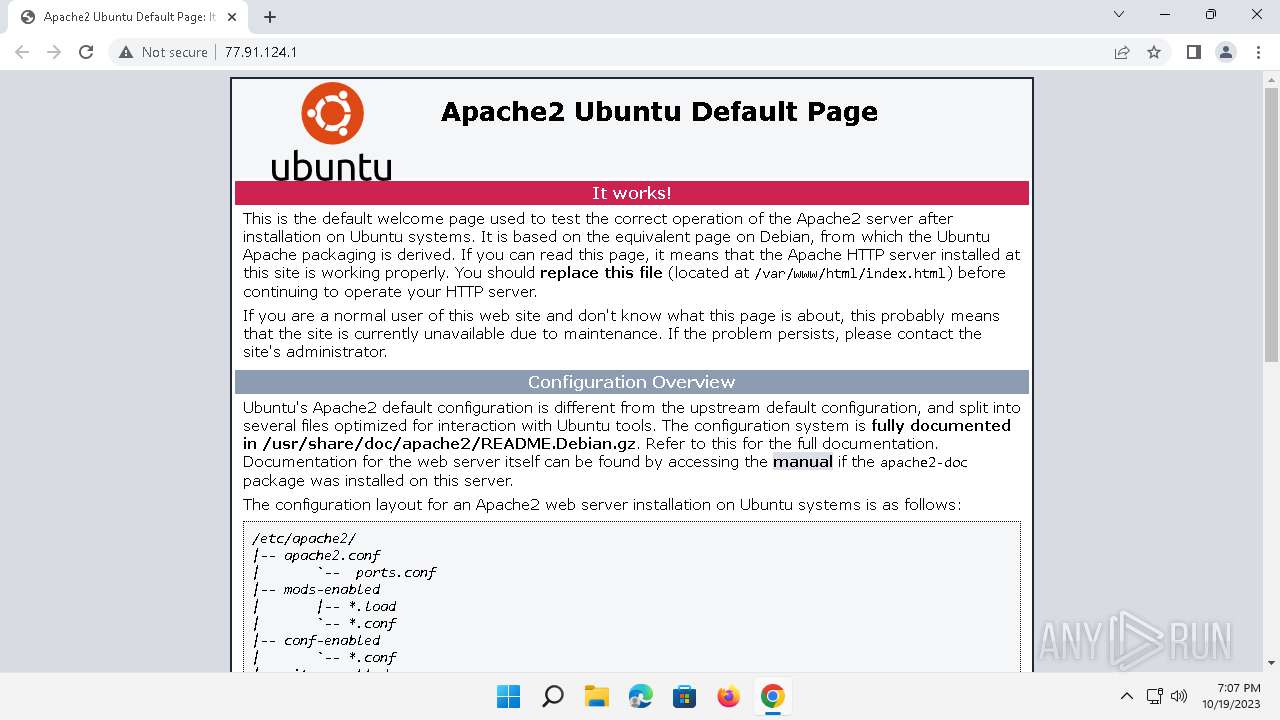1280x720 pixels.
Task: Open the manual link
Action: pyautogui.click(x=802, y=462)
